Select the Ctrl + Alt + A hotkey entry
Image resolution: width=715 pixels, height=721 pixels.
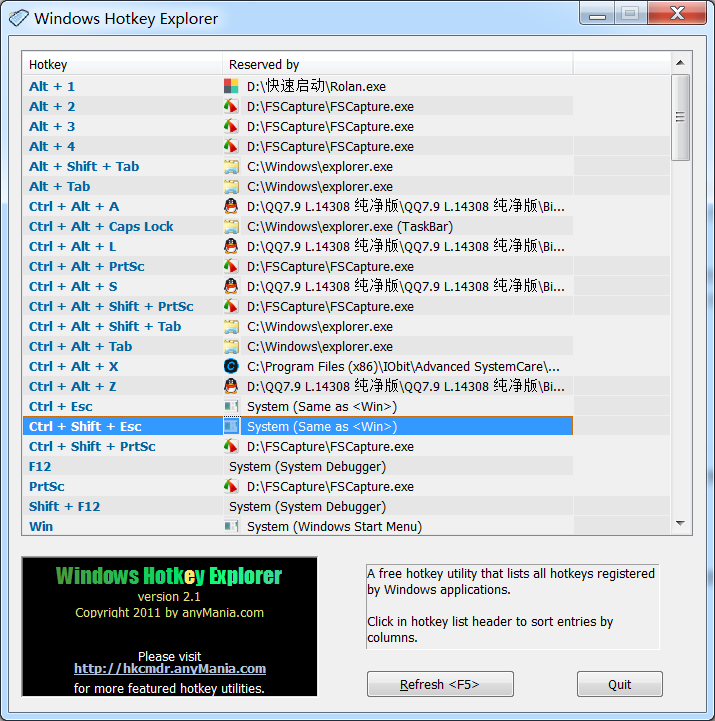click(x=298, y=206)
